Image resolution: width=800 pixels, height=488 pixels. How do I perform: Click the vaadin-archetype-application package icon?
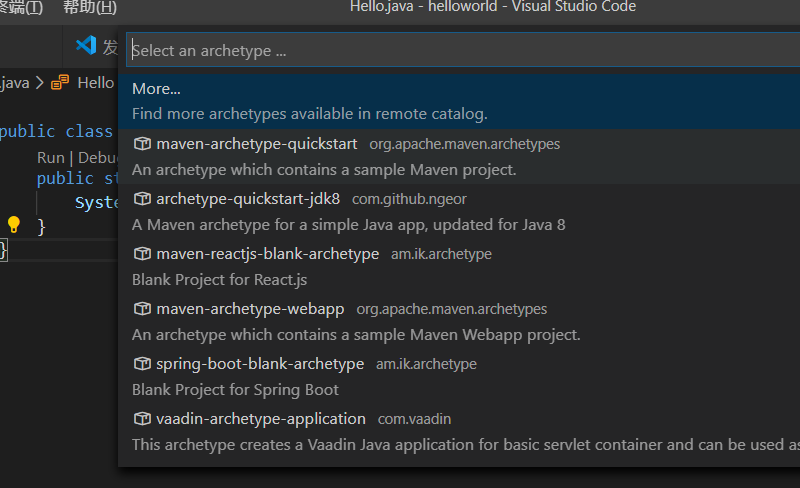141,419
